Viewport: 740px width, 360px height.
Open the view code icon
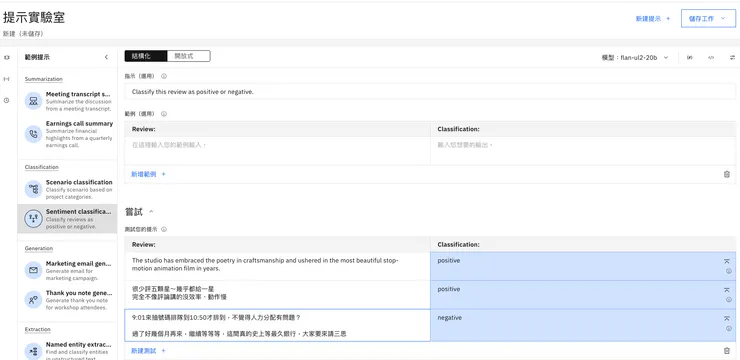pyautogui.click(x=711, y=58)
